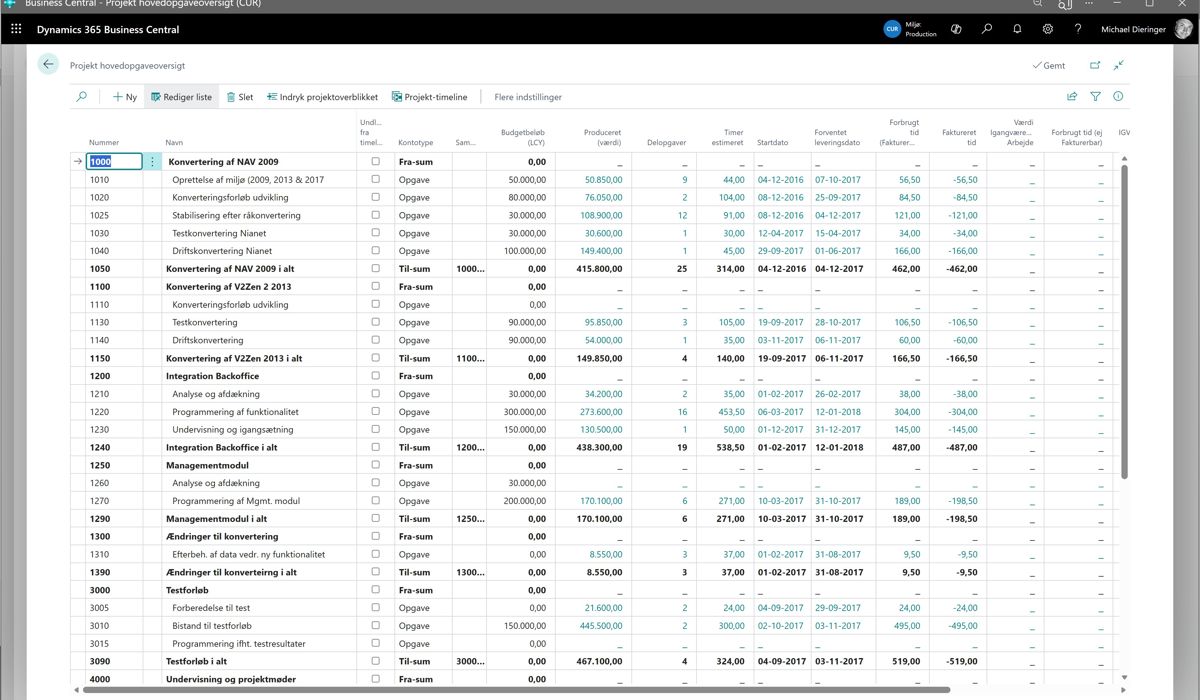Open the Kontotype column header menu
Viewport: 1200px width, 700px height.
pyautogui.click(x=416, y=142)
